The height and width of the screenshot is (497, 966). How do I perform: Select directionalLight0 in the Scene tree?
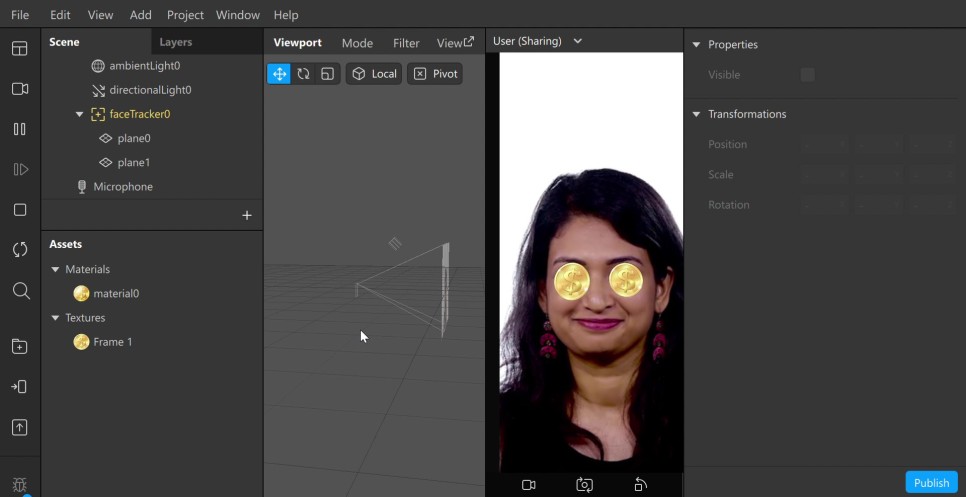point(152,90)
